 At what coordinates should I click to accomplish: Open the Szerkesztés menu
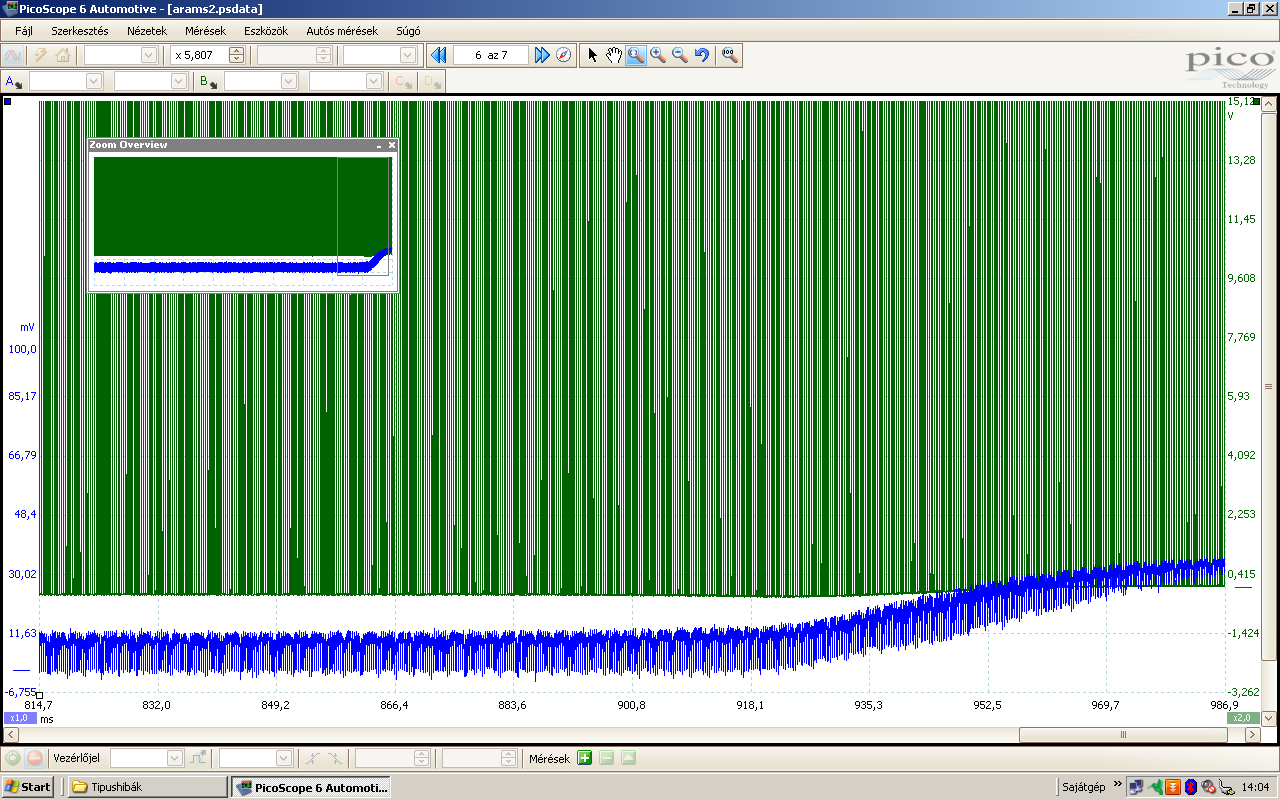point(80,31)
